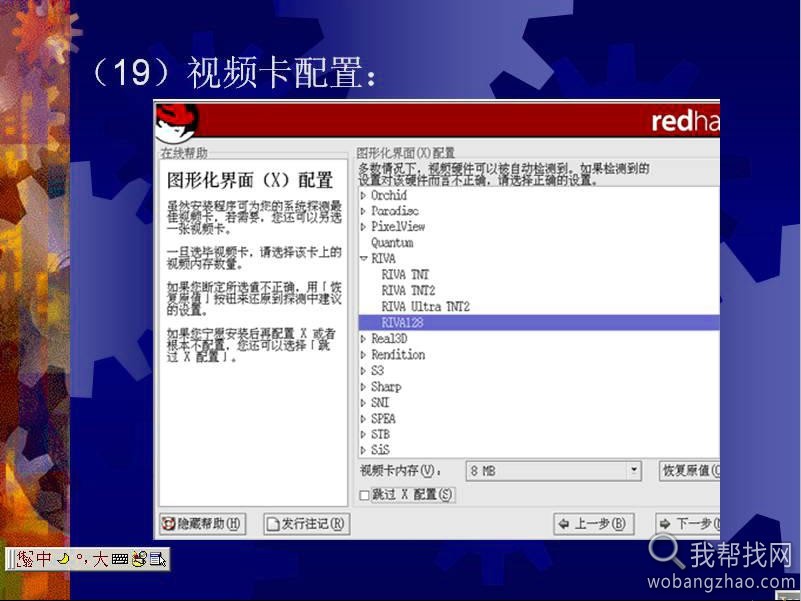Click the half-moon half-width toggle icon
The height and width of the screenshot is (601, 801).
(63, 559)
